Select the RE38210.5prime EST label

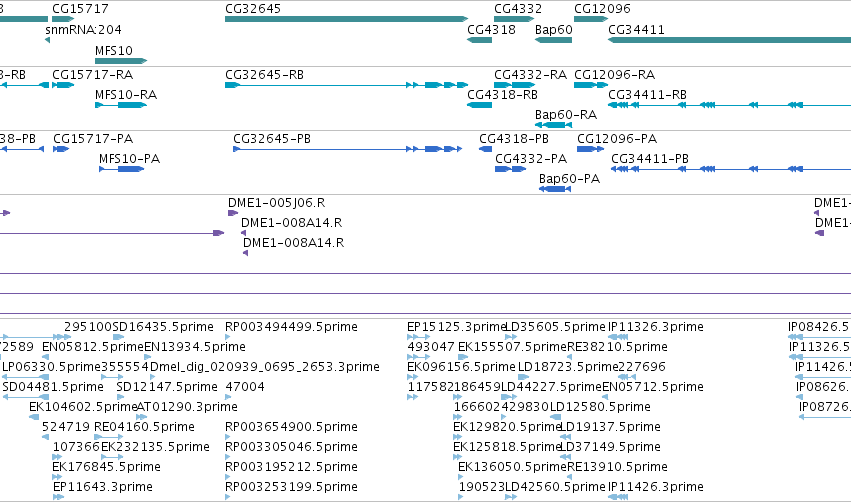tap(617, 347)
